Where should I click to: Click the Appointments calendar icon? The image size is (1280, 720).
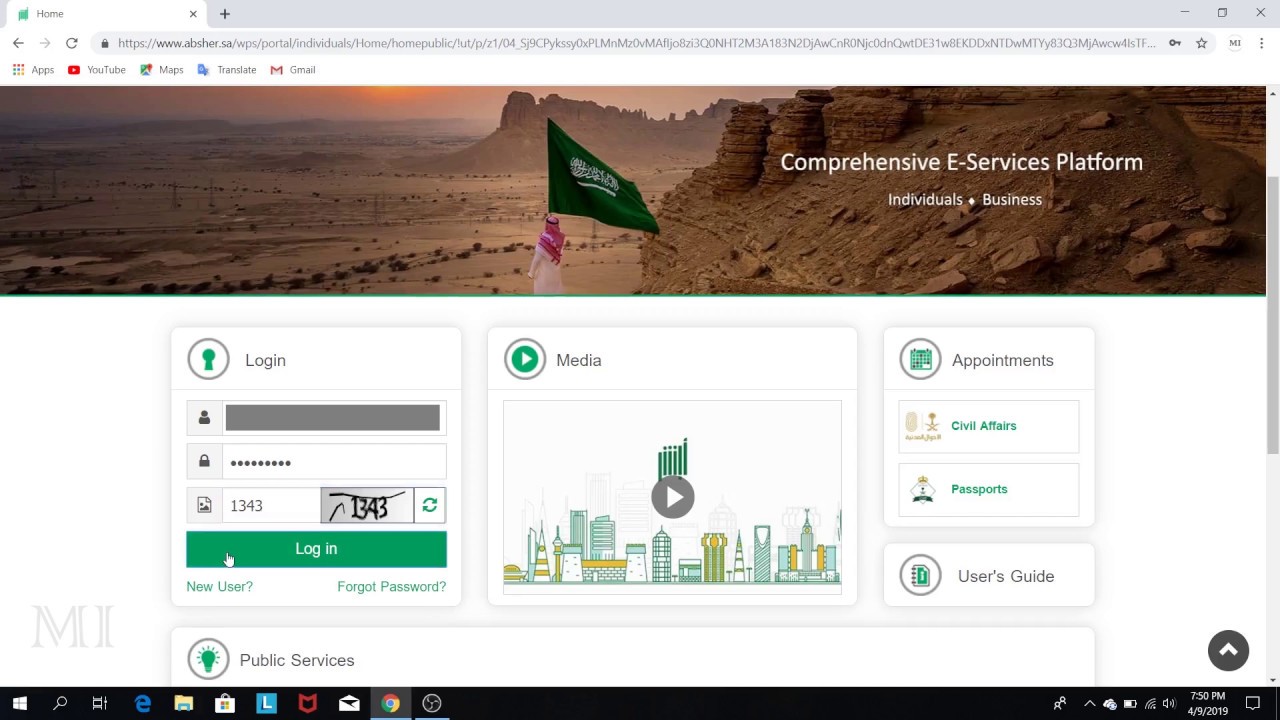pyautogui.click(x=920, y=359)
